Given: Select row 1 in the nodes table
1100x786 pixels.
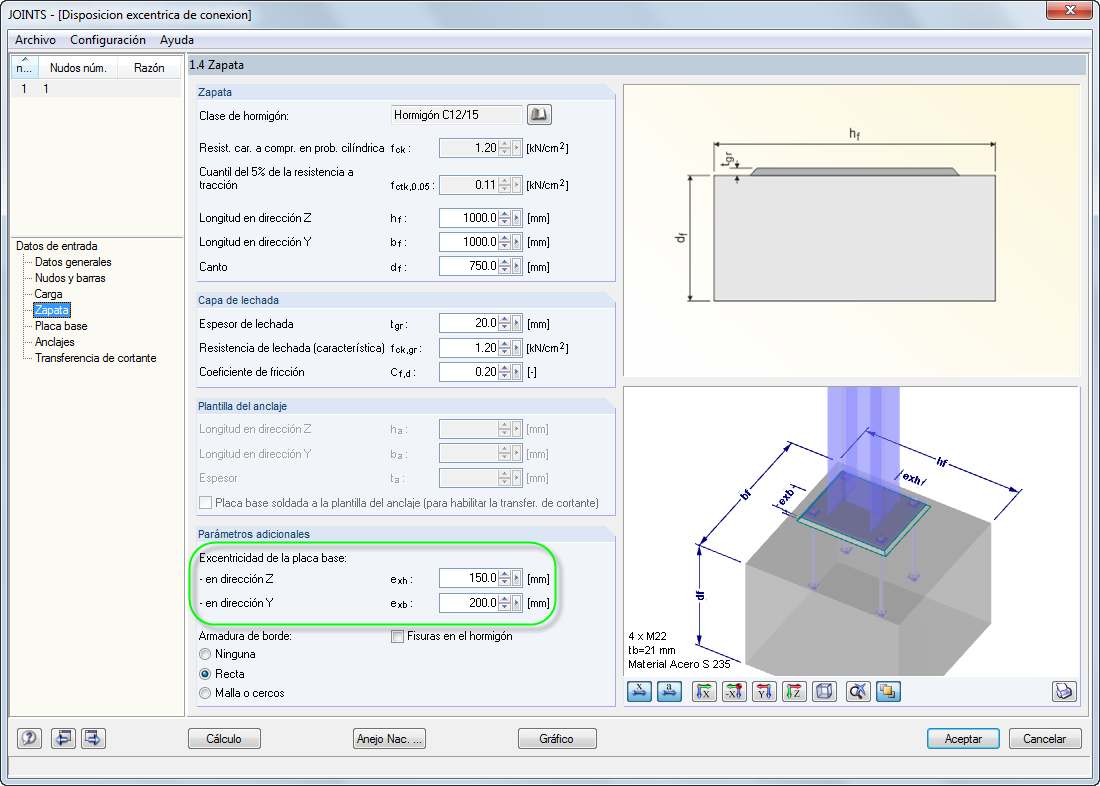Looking at the screenshot, I should (96, 89).
